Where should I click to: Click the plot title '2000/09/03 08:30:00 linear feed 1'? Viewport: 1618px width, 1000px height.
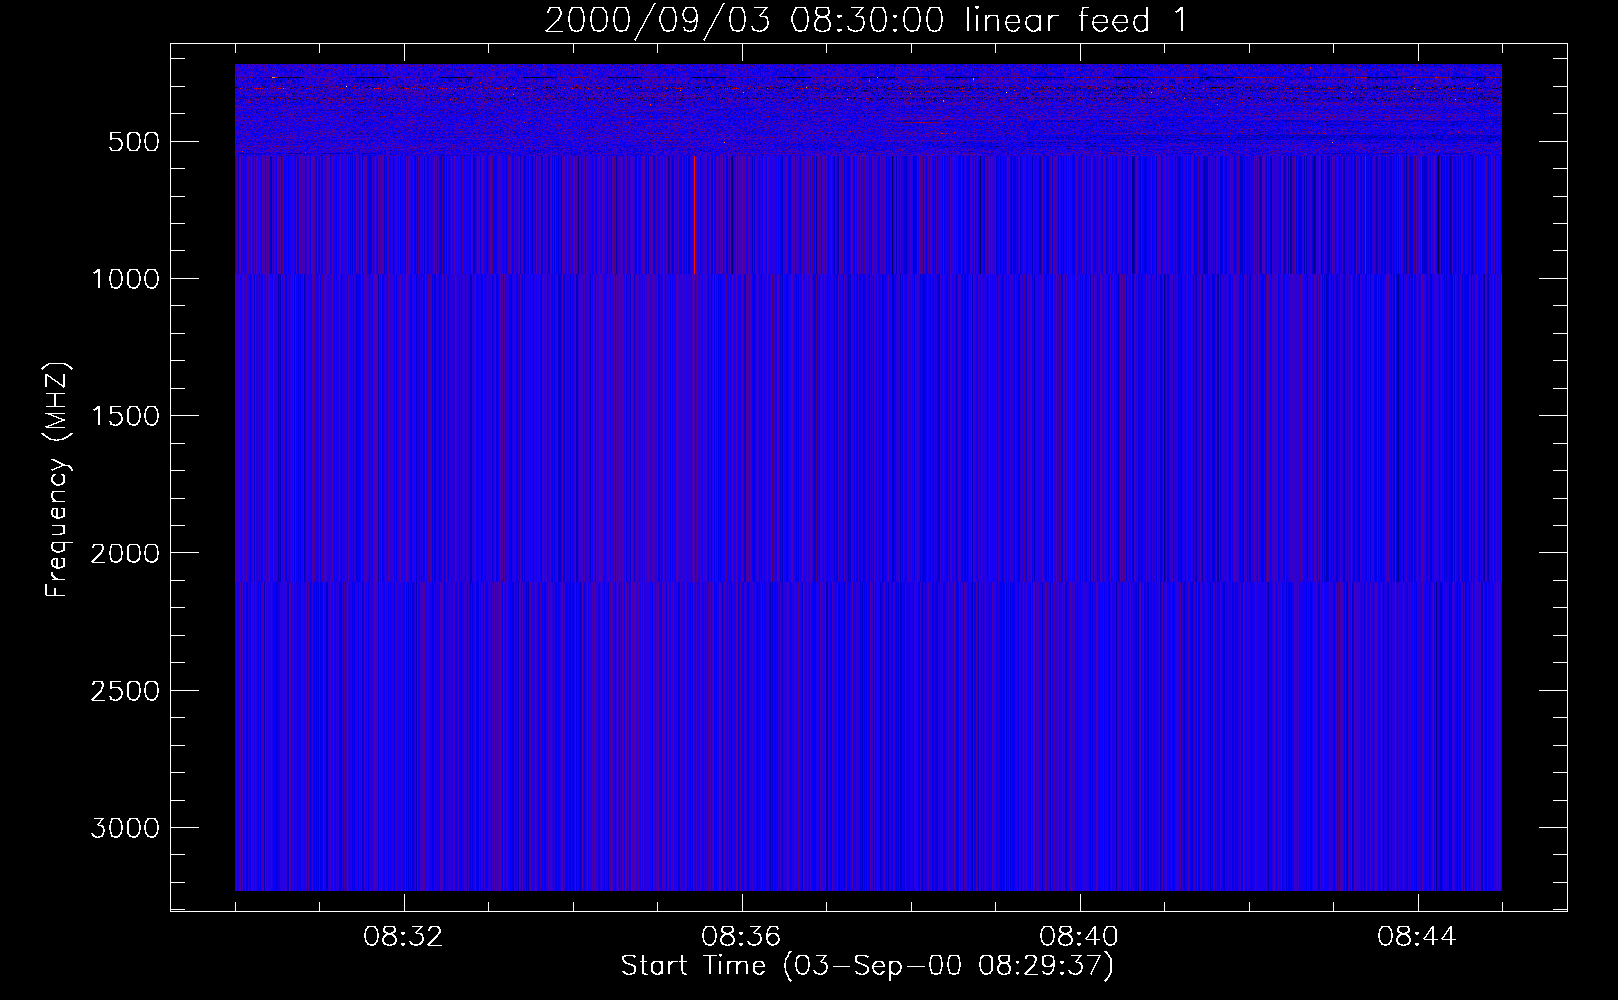click(x=866, y=20)
